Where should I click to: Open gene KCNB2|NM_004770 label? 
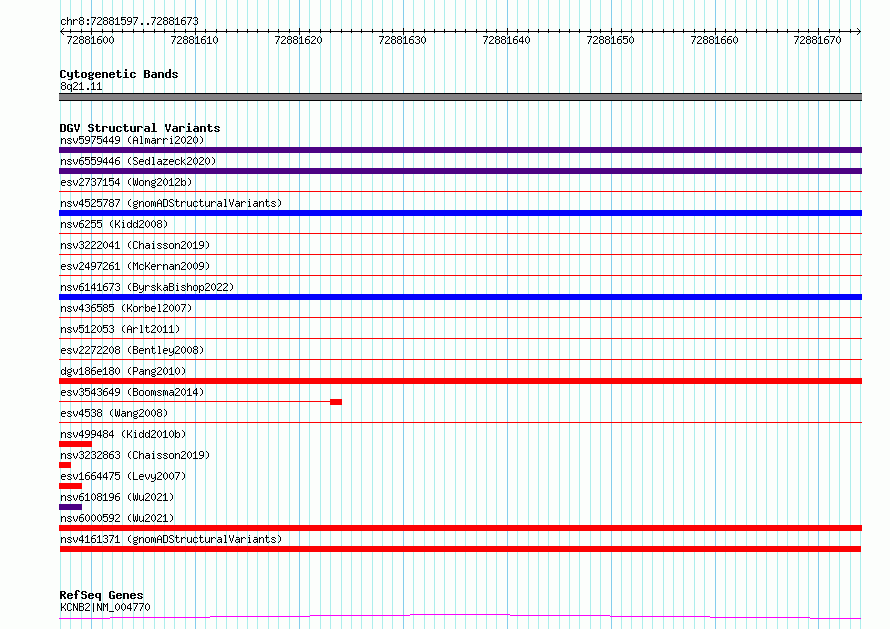point(105,607)
